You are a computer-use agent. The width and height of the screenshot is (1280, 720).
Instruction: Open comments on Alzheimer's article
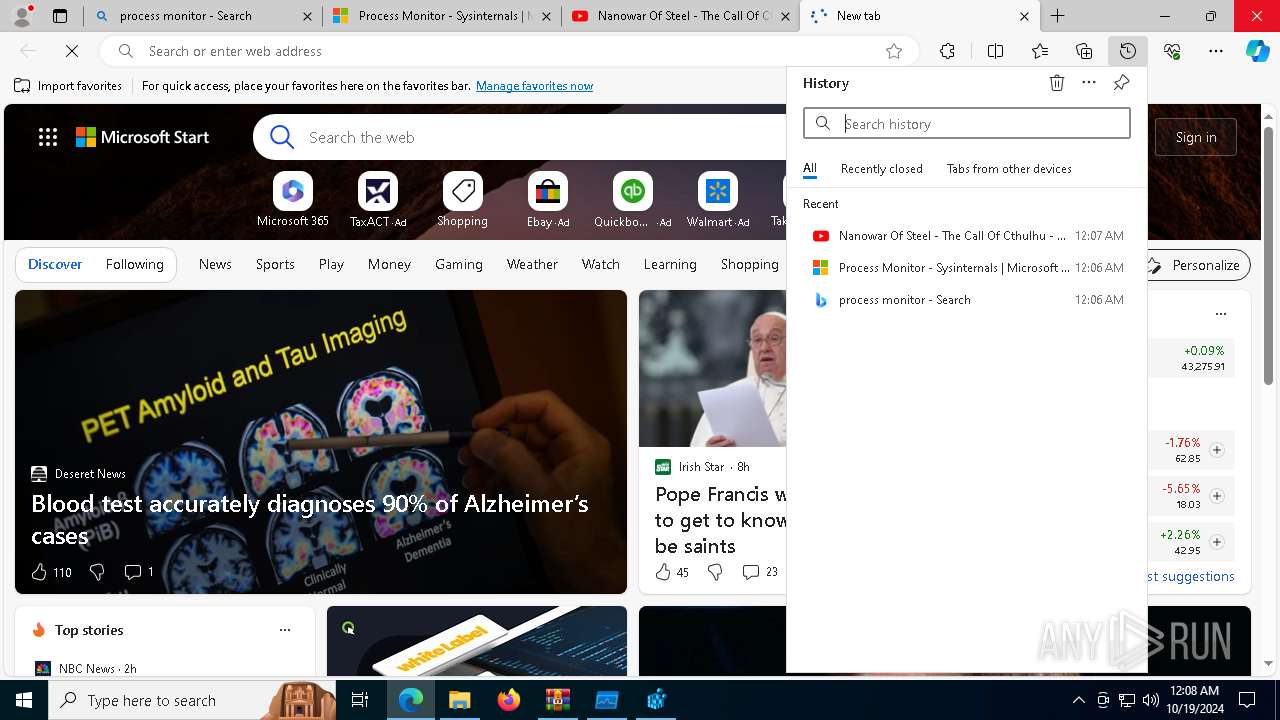pyautogui.click(x=139, y=572)
